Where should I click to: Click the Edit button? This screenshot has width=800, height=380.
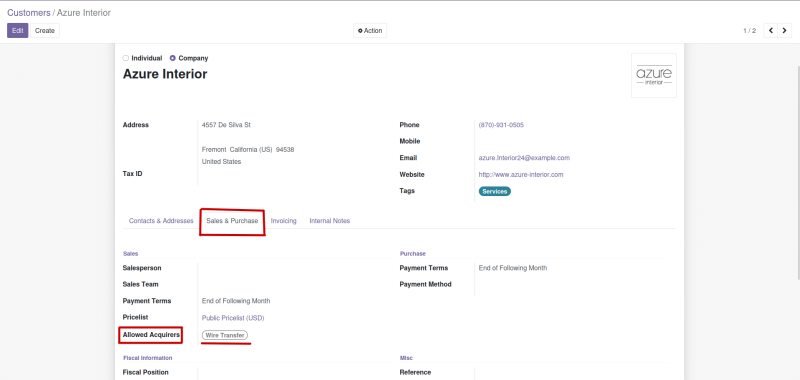click(x=17, y=31)
